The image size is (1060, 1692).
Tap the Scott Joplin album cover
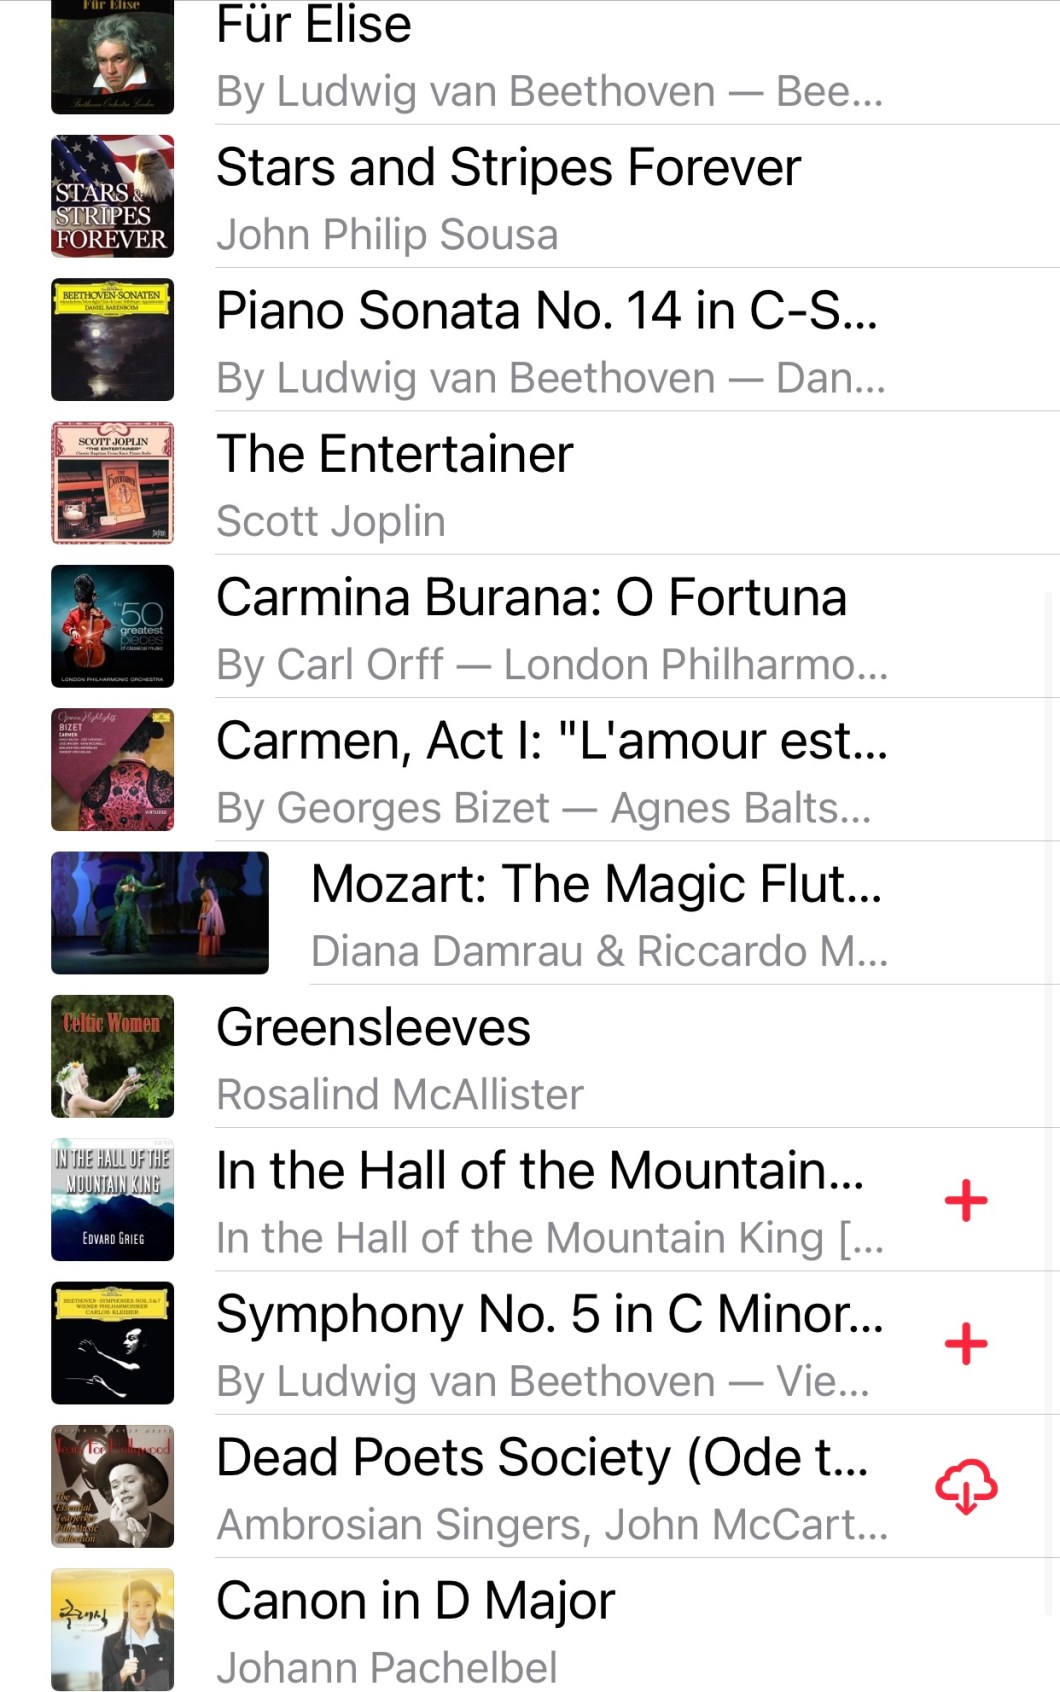pyautogui.click(x=112, y=483)
